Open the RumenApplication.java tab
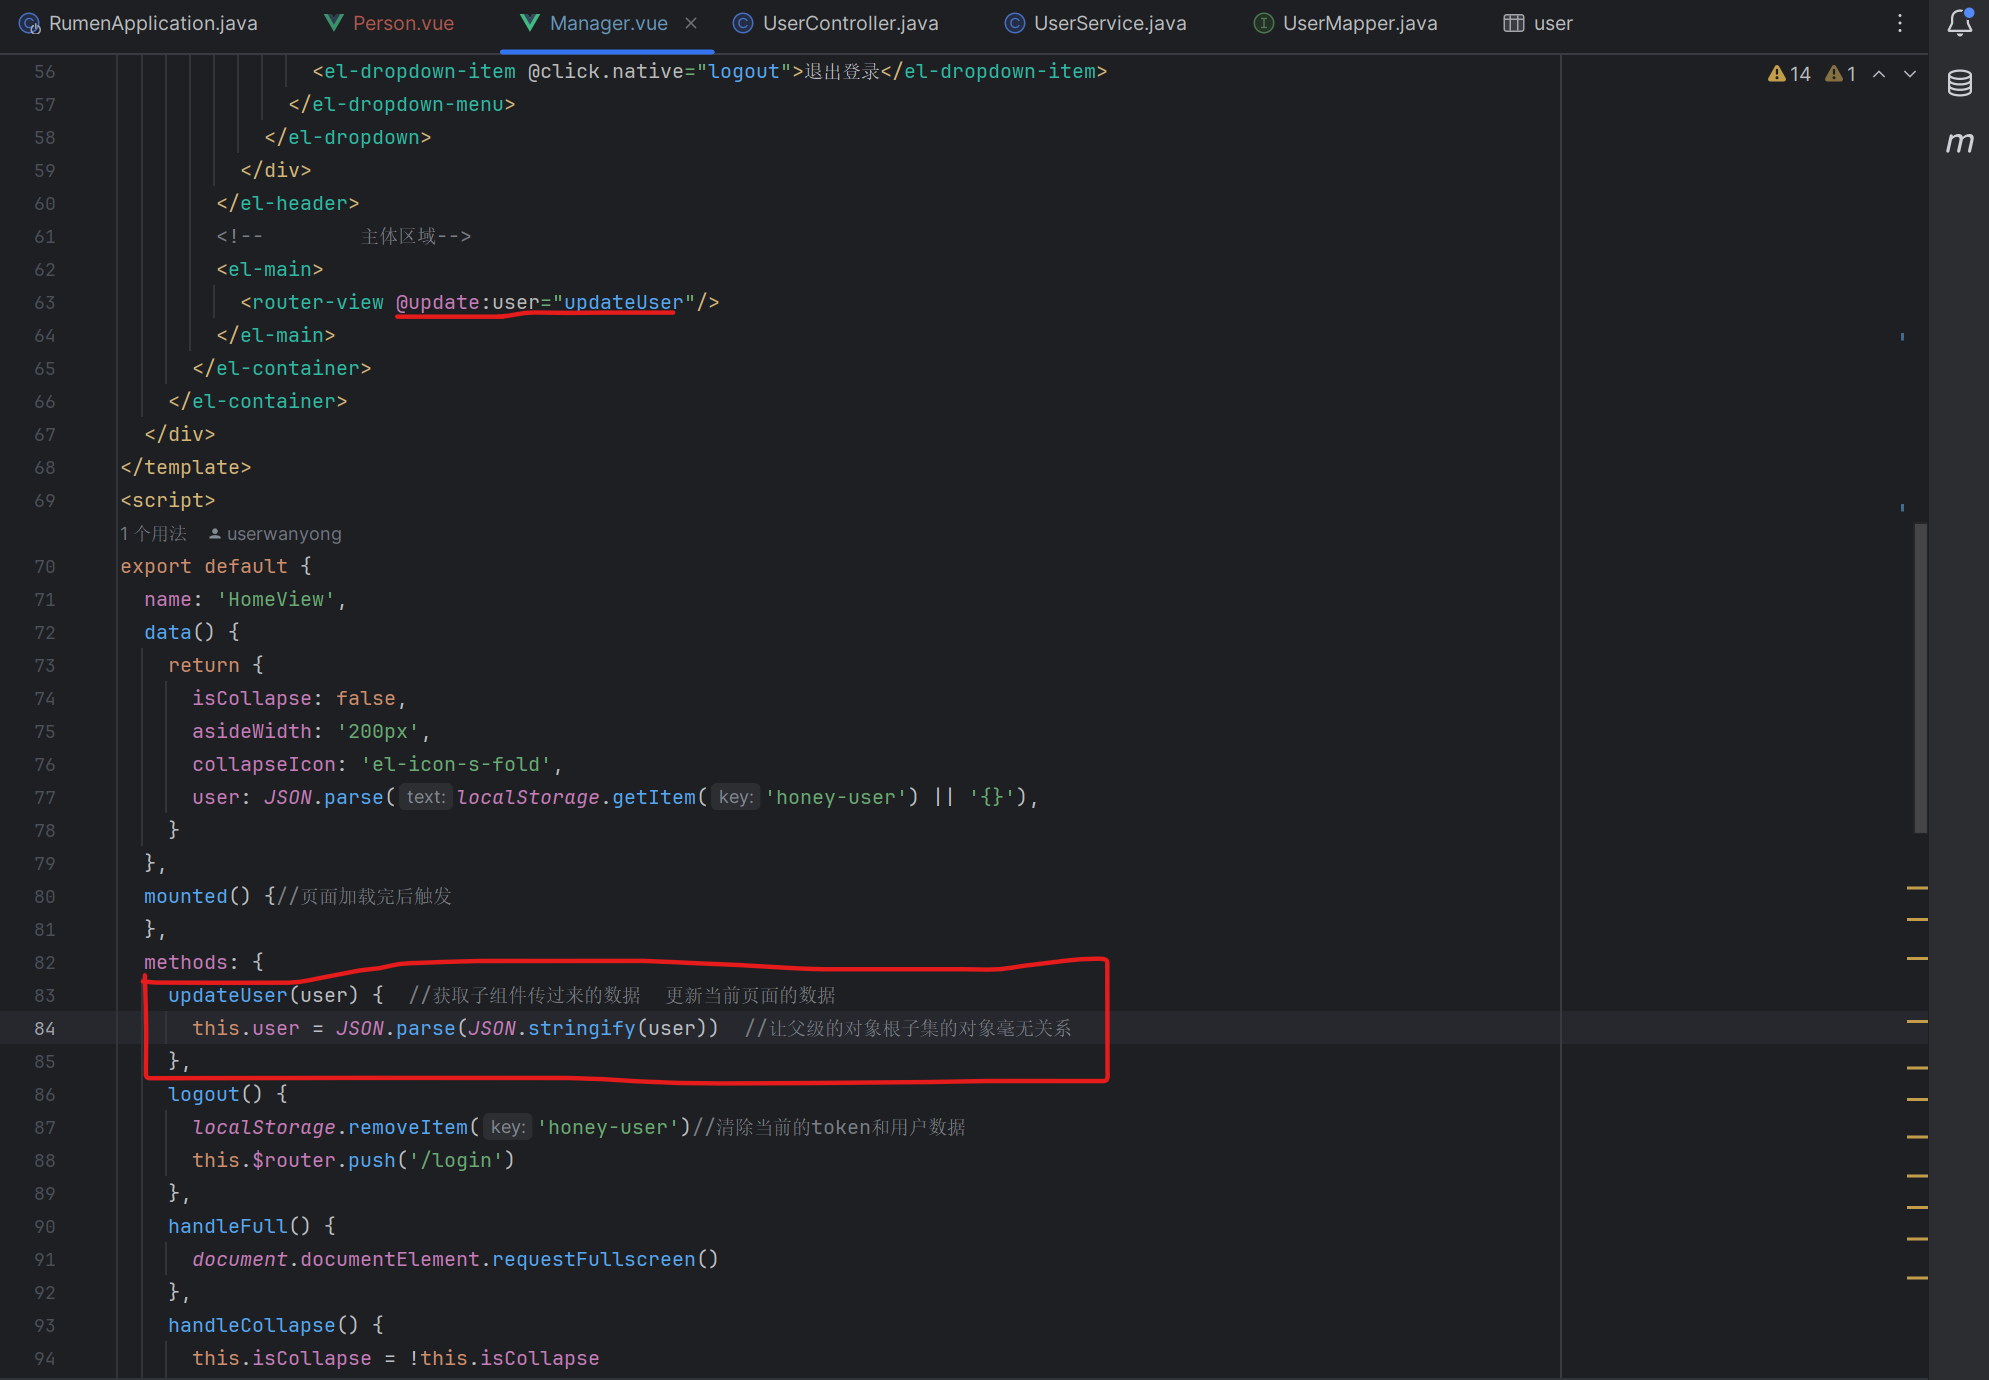The width and height of the screenshot is (1989, 1380). point(152,23)
